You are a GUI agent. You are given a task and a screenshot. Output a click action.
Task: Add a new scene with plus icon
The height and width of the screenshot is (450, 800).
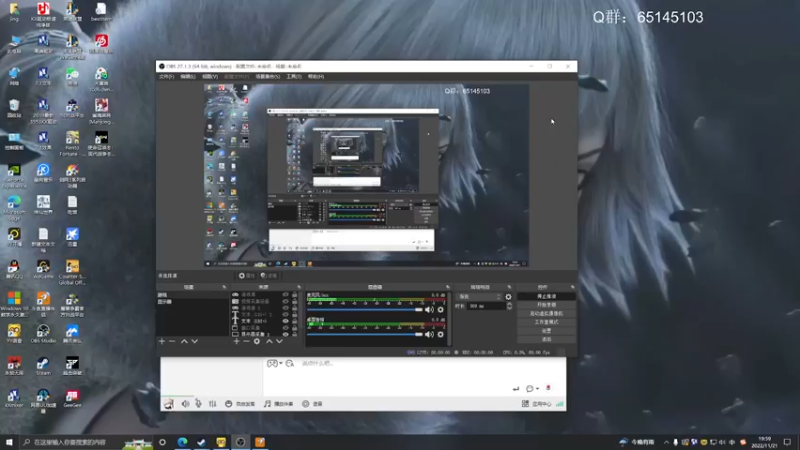(x=162, y=341)
